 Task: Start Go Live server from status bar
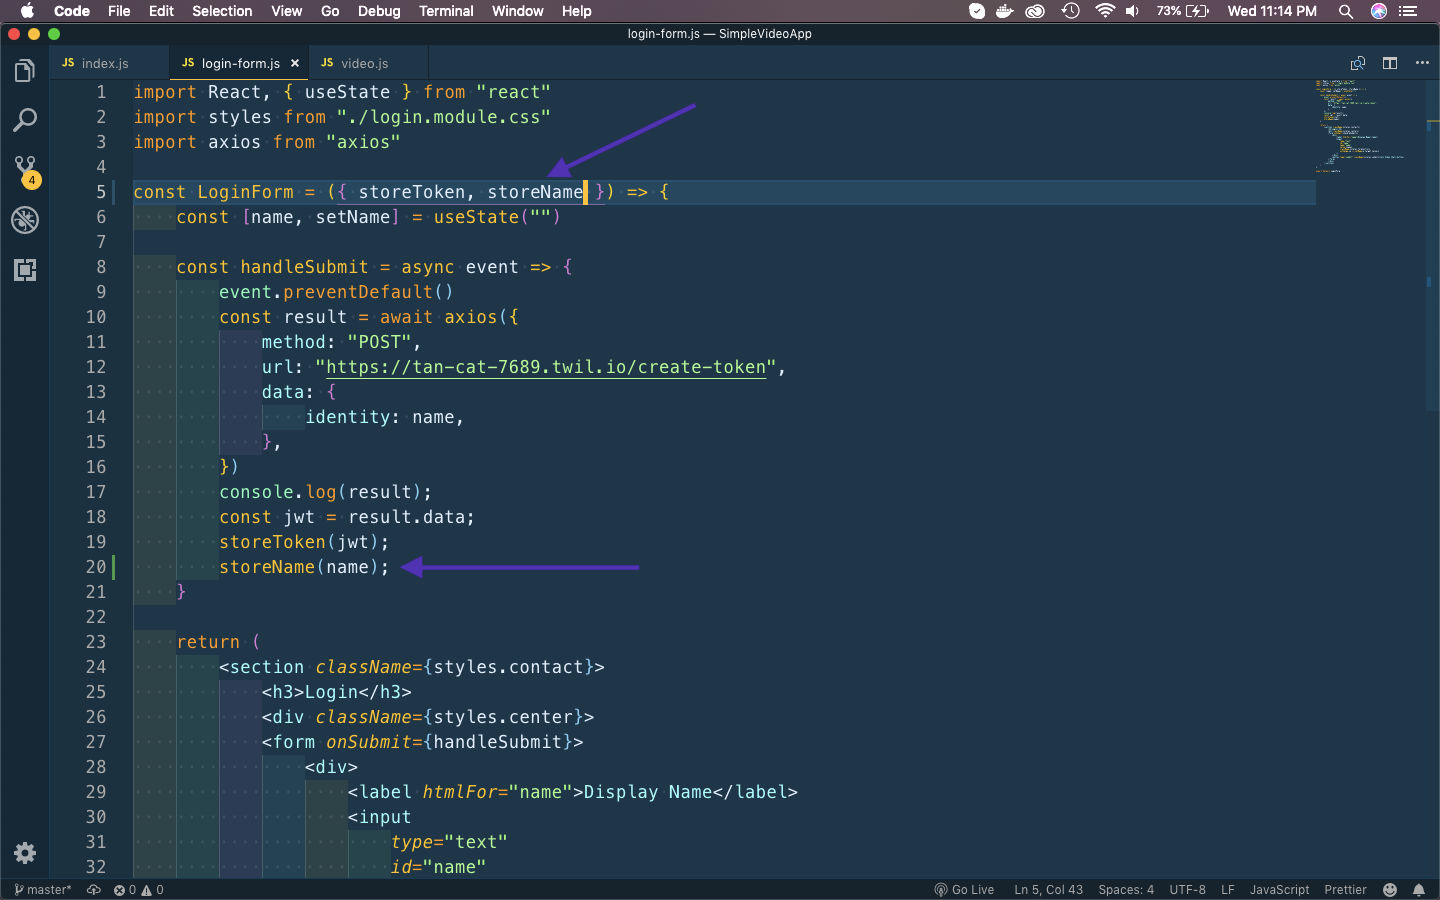[x=964, y=890]
